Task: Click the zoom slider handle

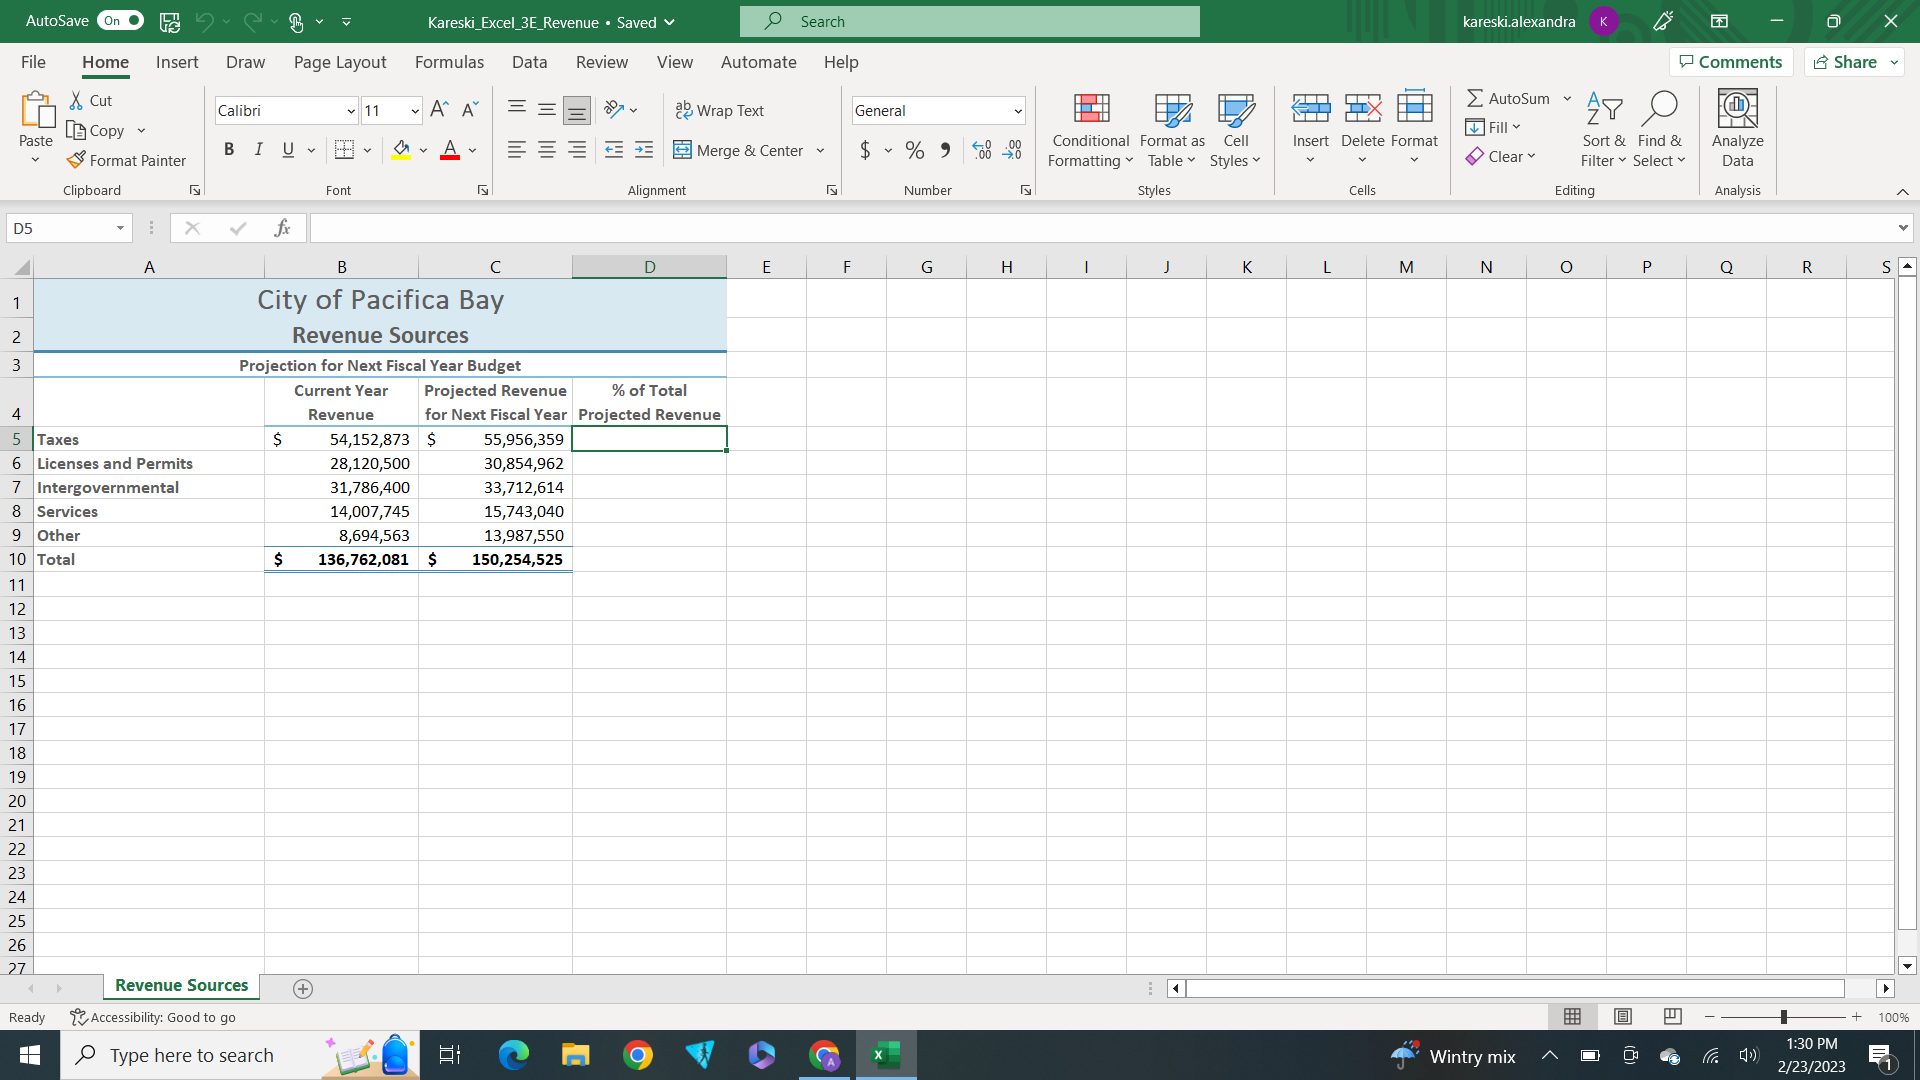Action: [1783, 1017]
